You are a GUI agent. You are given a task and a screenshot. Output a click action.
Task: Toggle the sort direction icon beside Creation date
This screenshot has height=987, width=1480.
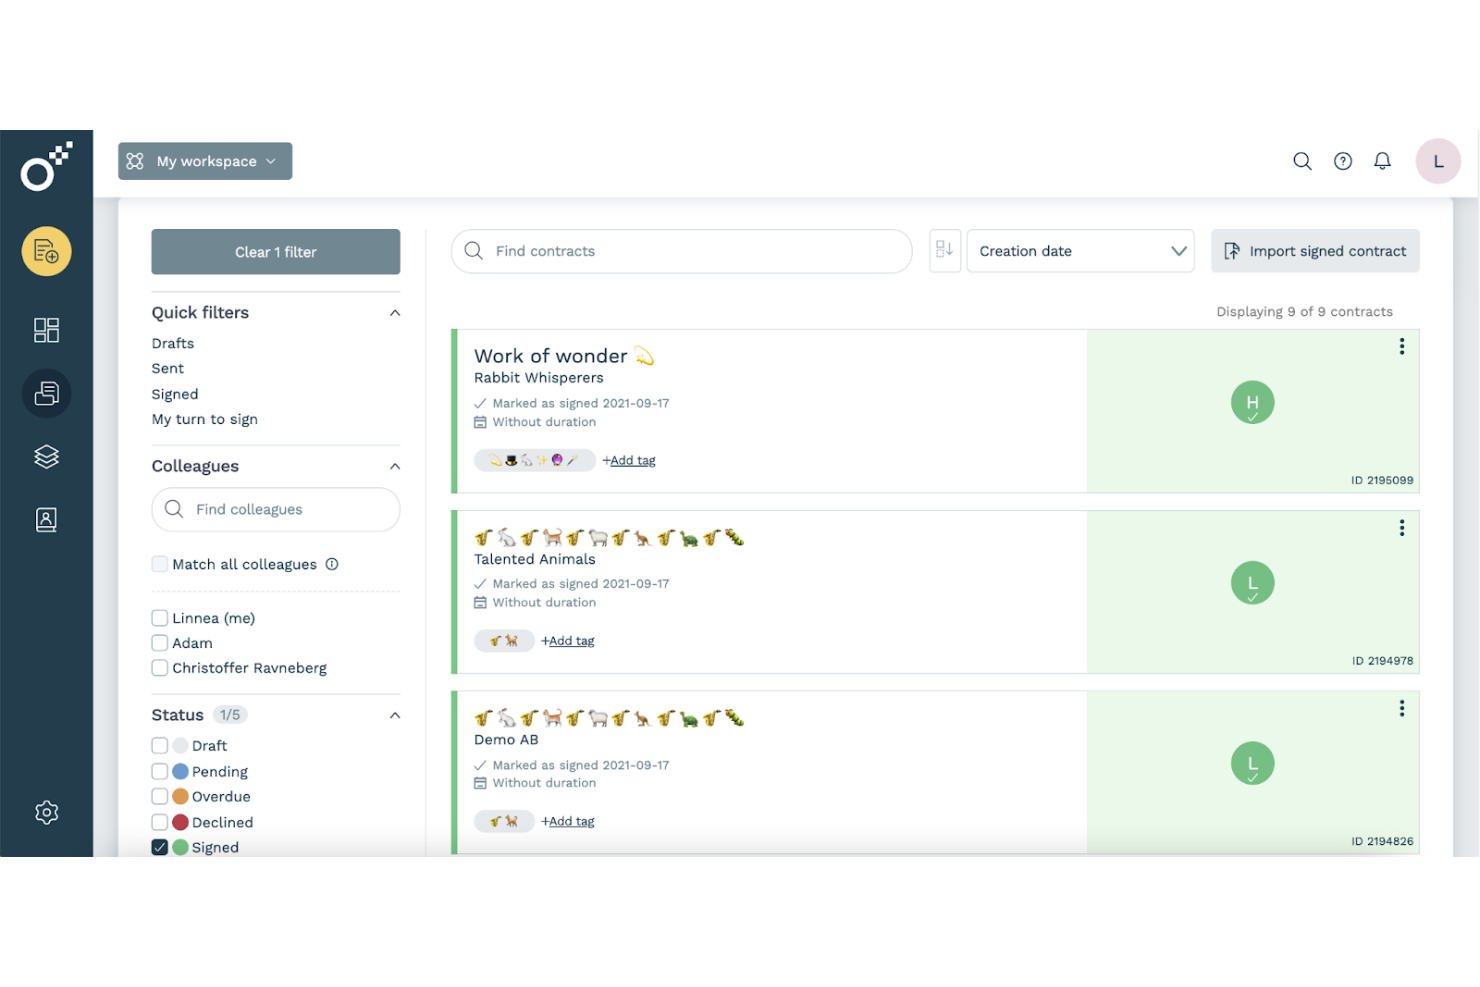(x=944, y=250)
